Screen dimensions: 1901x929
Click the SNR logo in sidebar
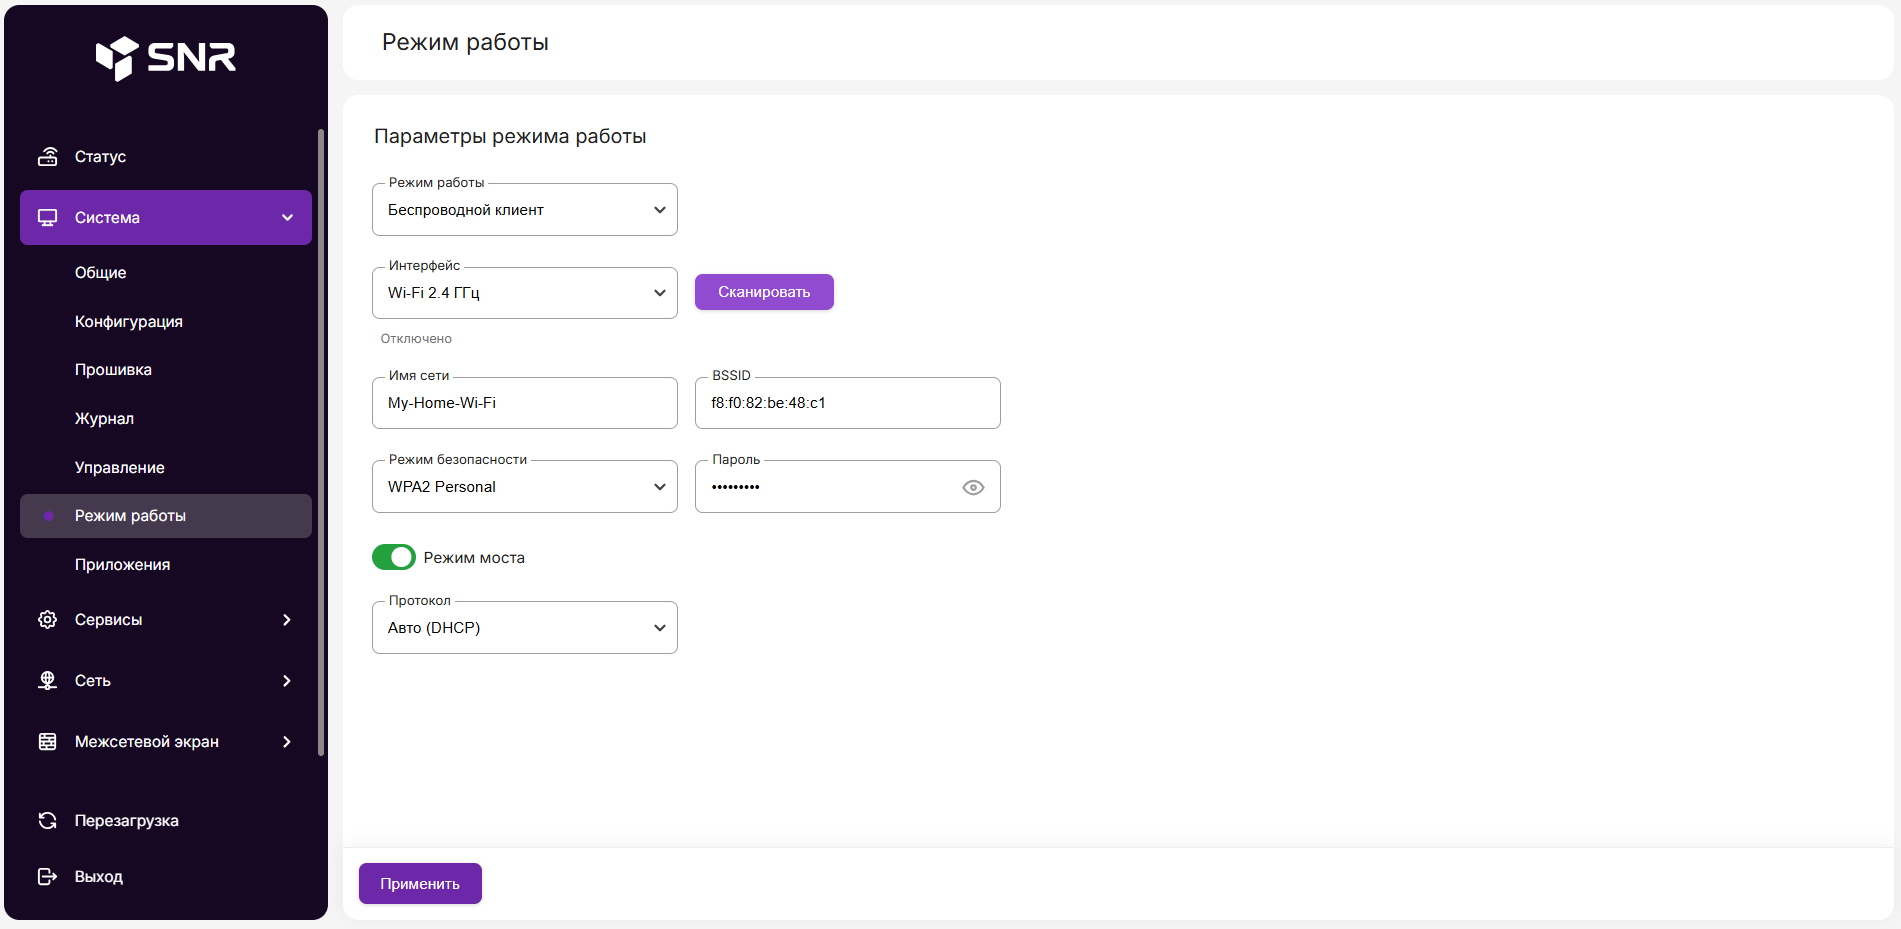pyautogui.click(x=166, y=58)
